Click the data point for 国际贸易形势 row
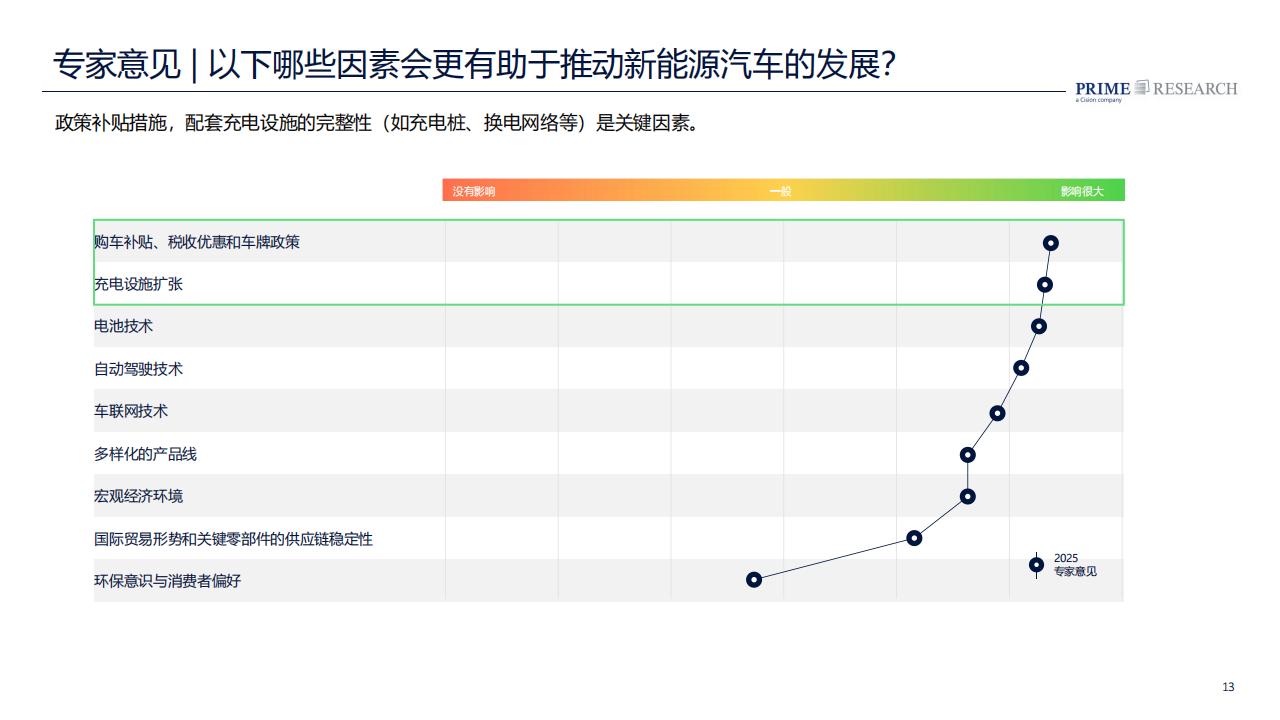1280x720 pixels. click(x=914, y=538)
